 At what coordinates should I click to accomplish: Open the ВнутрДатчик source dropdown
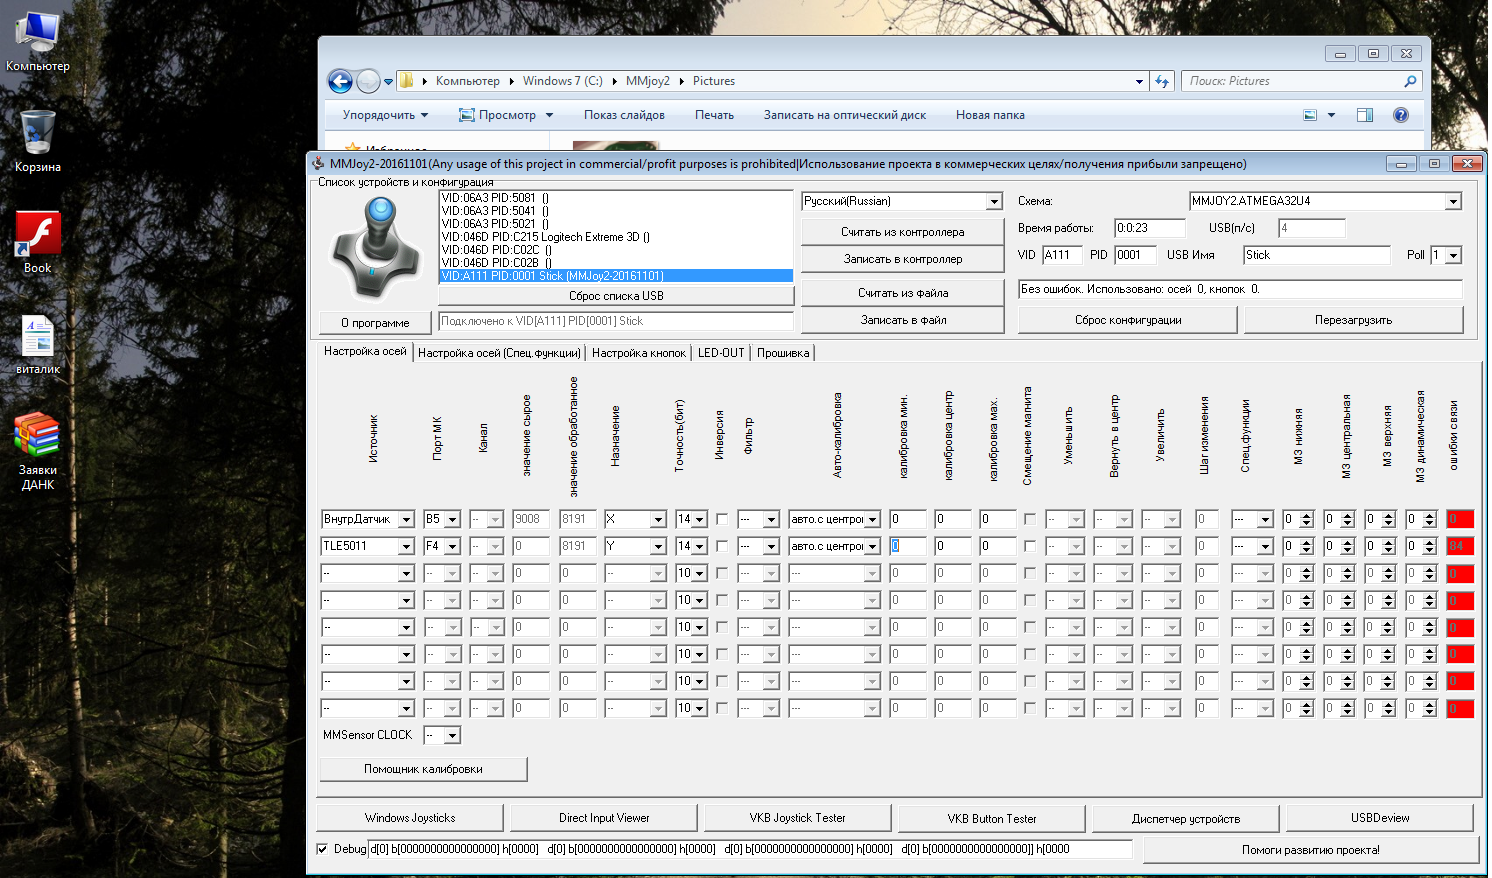coord(405,520)
